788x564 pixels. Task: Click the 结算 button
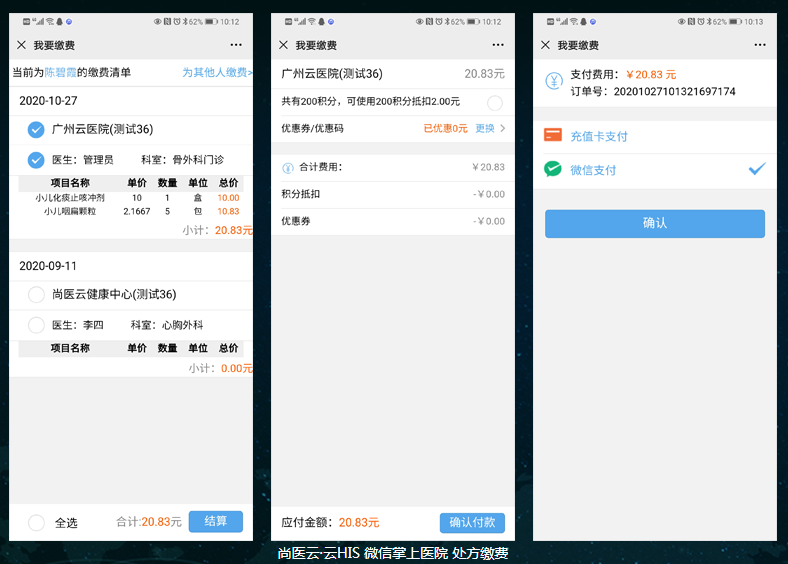point(216,521)
